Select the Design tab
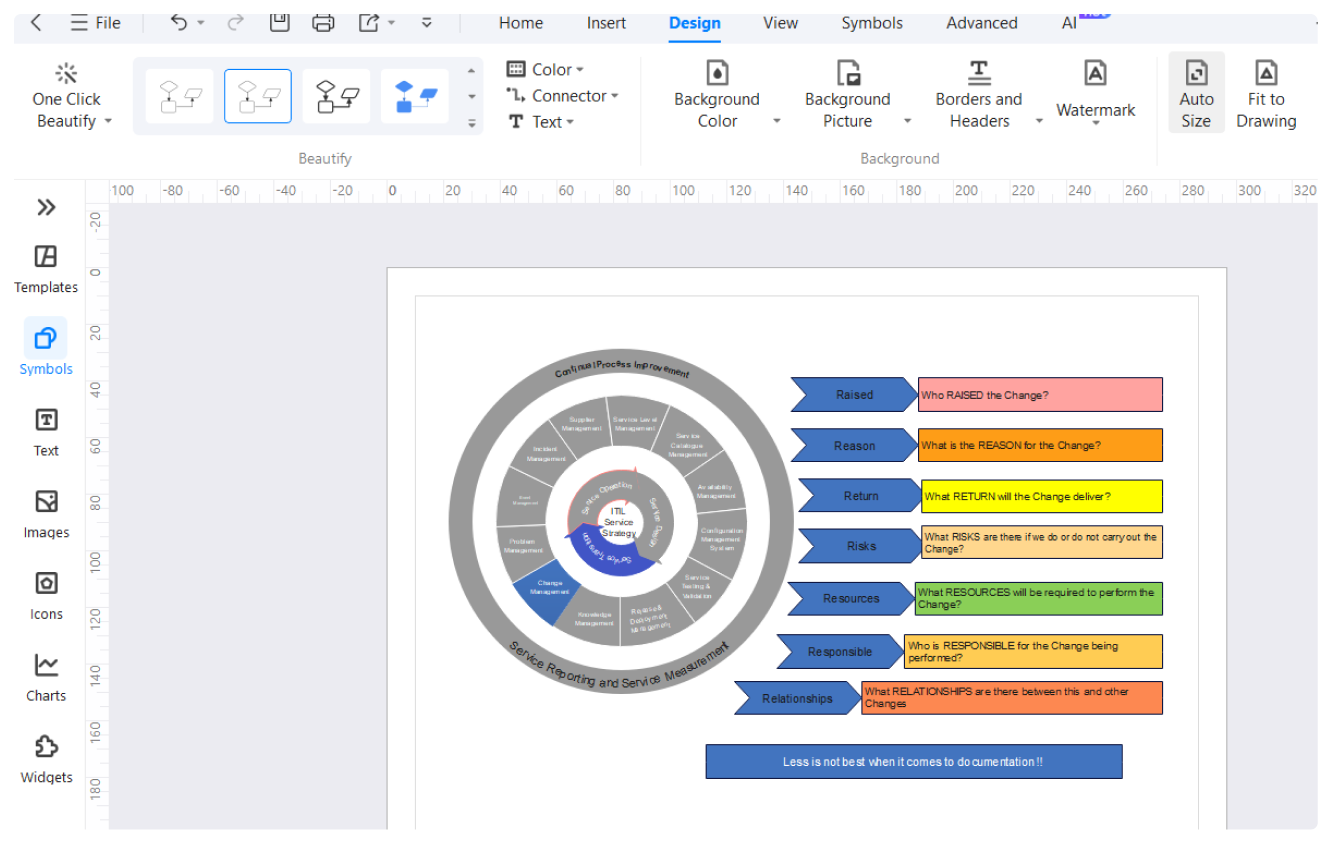The image size is (1332, 844). (x=695, y=23)
